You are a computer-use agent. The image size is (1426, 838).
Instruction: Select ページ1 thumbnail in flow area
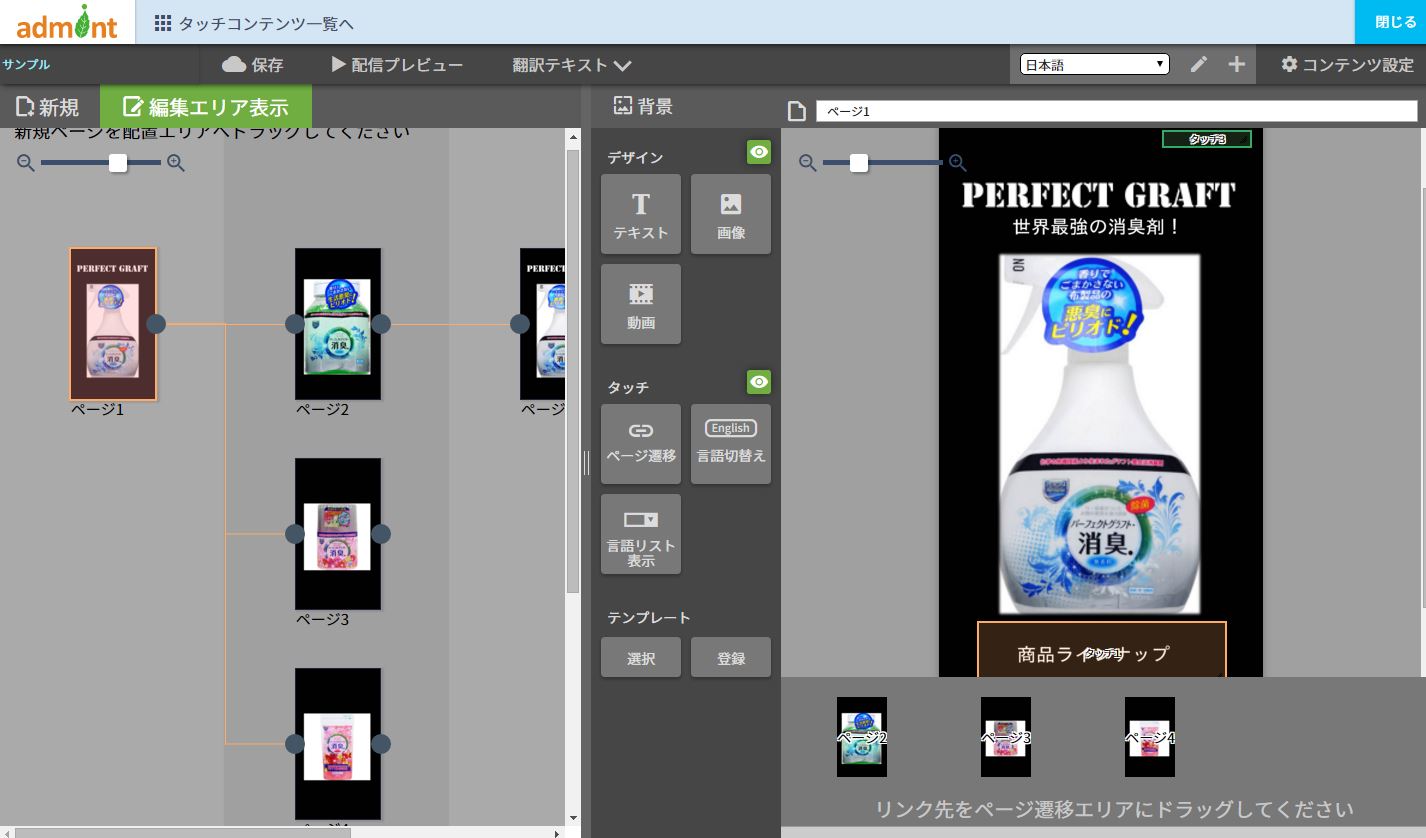(113, 324)
